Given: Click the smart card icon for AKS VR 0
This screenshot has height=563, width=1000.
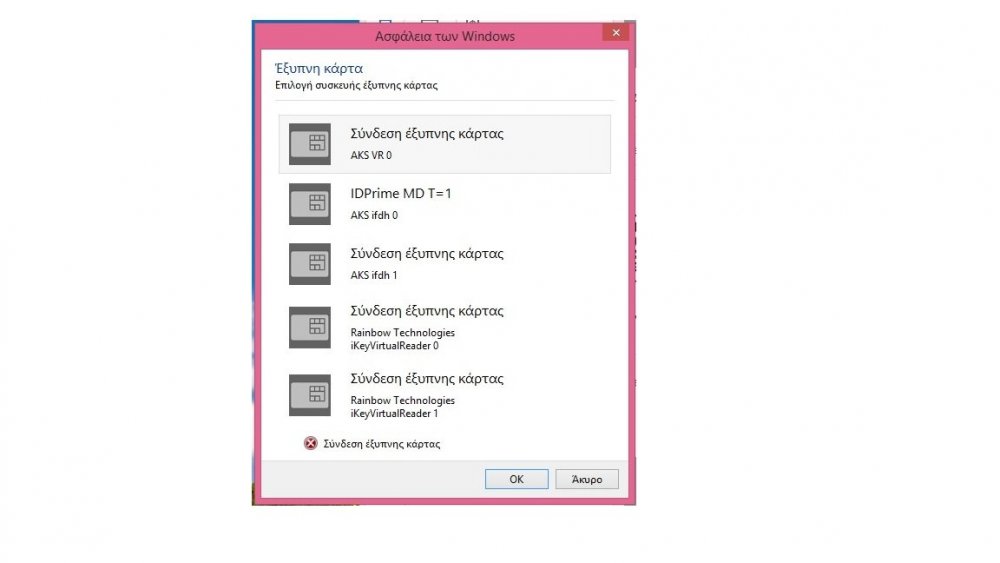Looking at the screenshot, I should point(310,144).
